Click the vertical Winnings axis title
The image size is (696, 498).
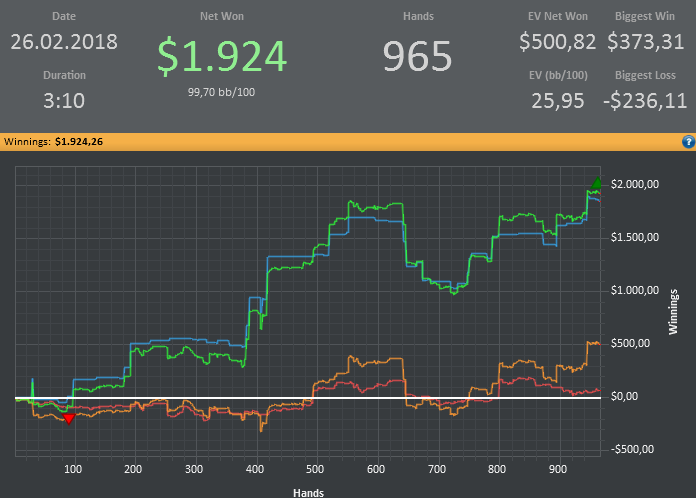[x=673, y=312]
